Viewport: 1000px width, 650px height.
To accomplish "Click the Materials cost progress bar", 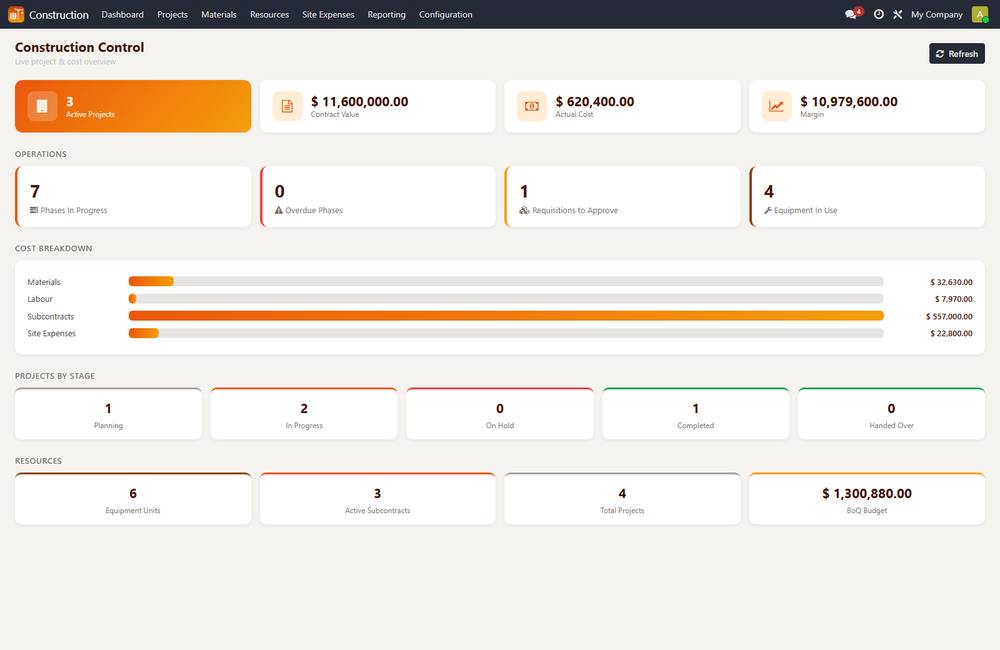I will [x=506, y=281].
